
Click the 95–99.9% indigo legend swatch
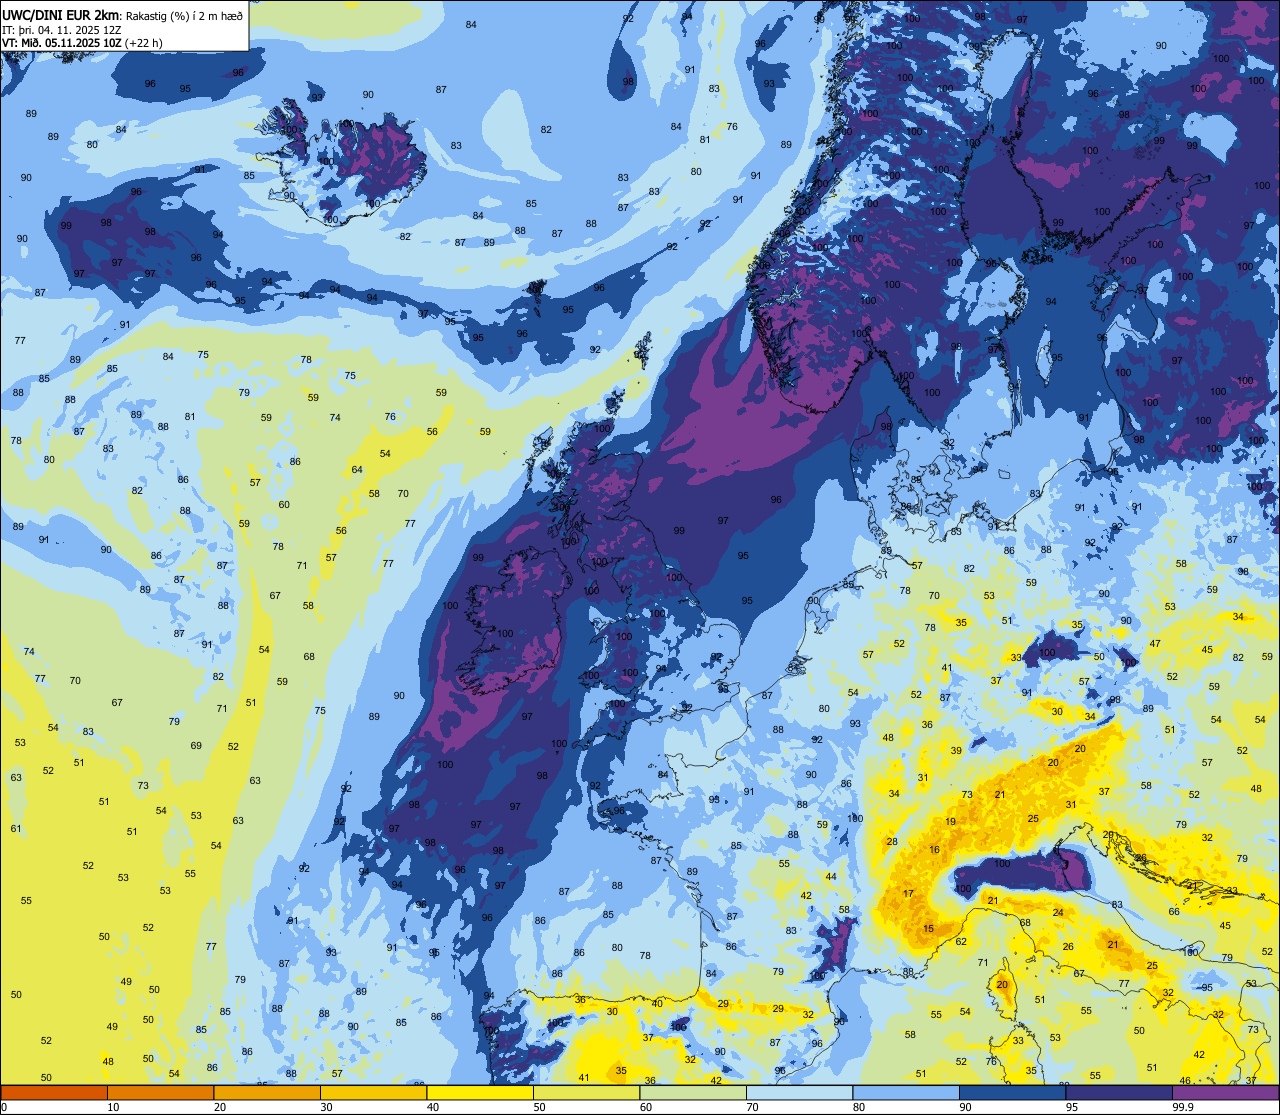(x=1119, y=1092)
